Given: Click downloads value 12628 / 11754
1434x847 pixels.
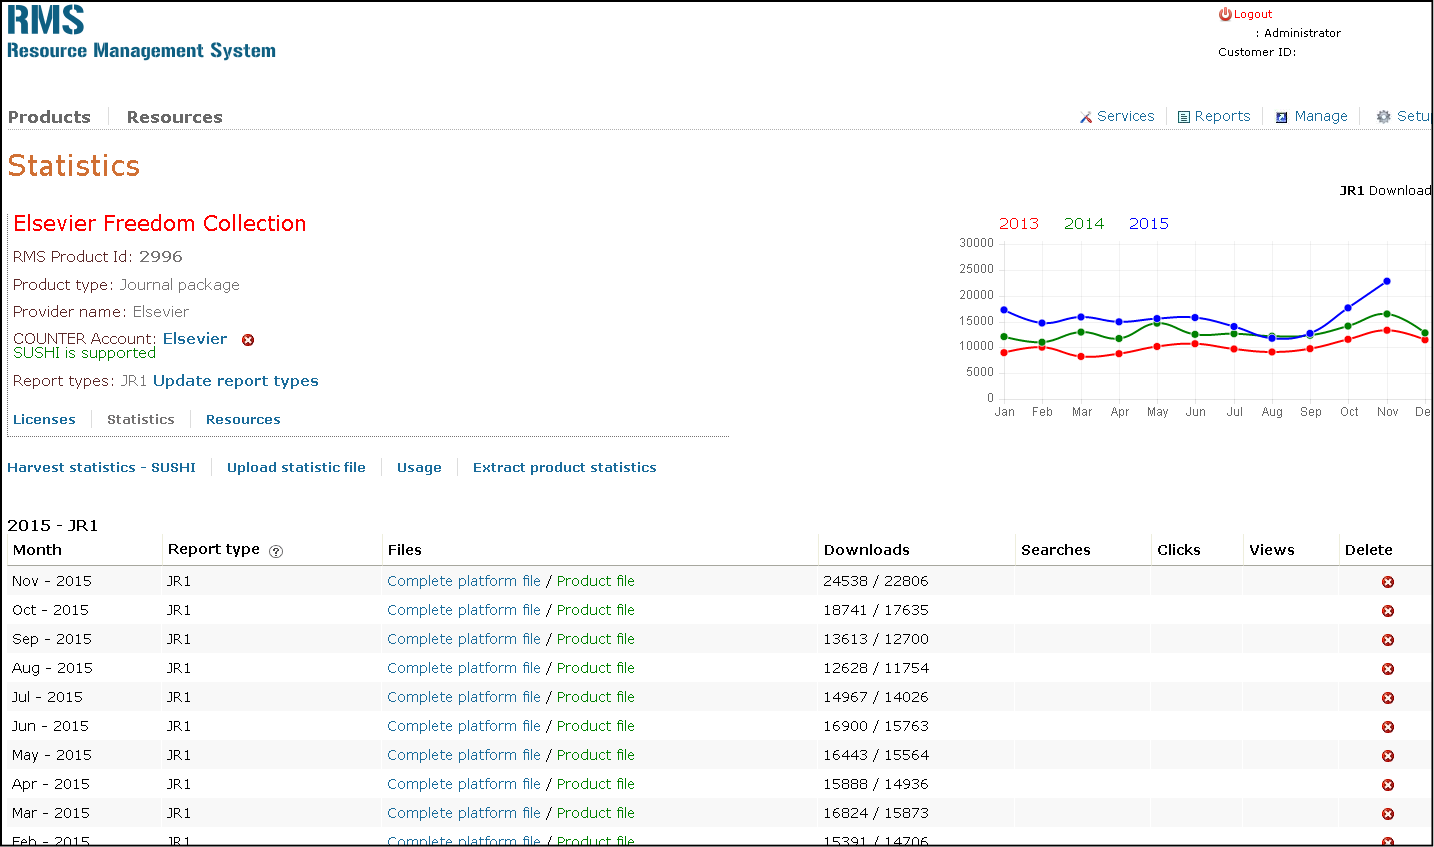Looking at the screenshot, I should 876,668.
